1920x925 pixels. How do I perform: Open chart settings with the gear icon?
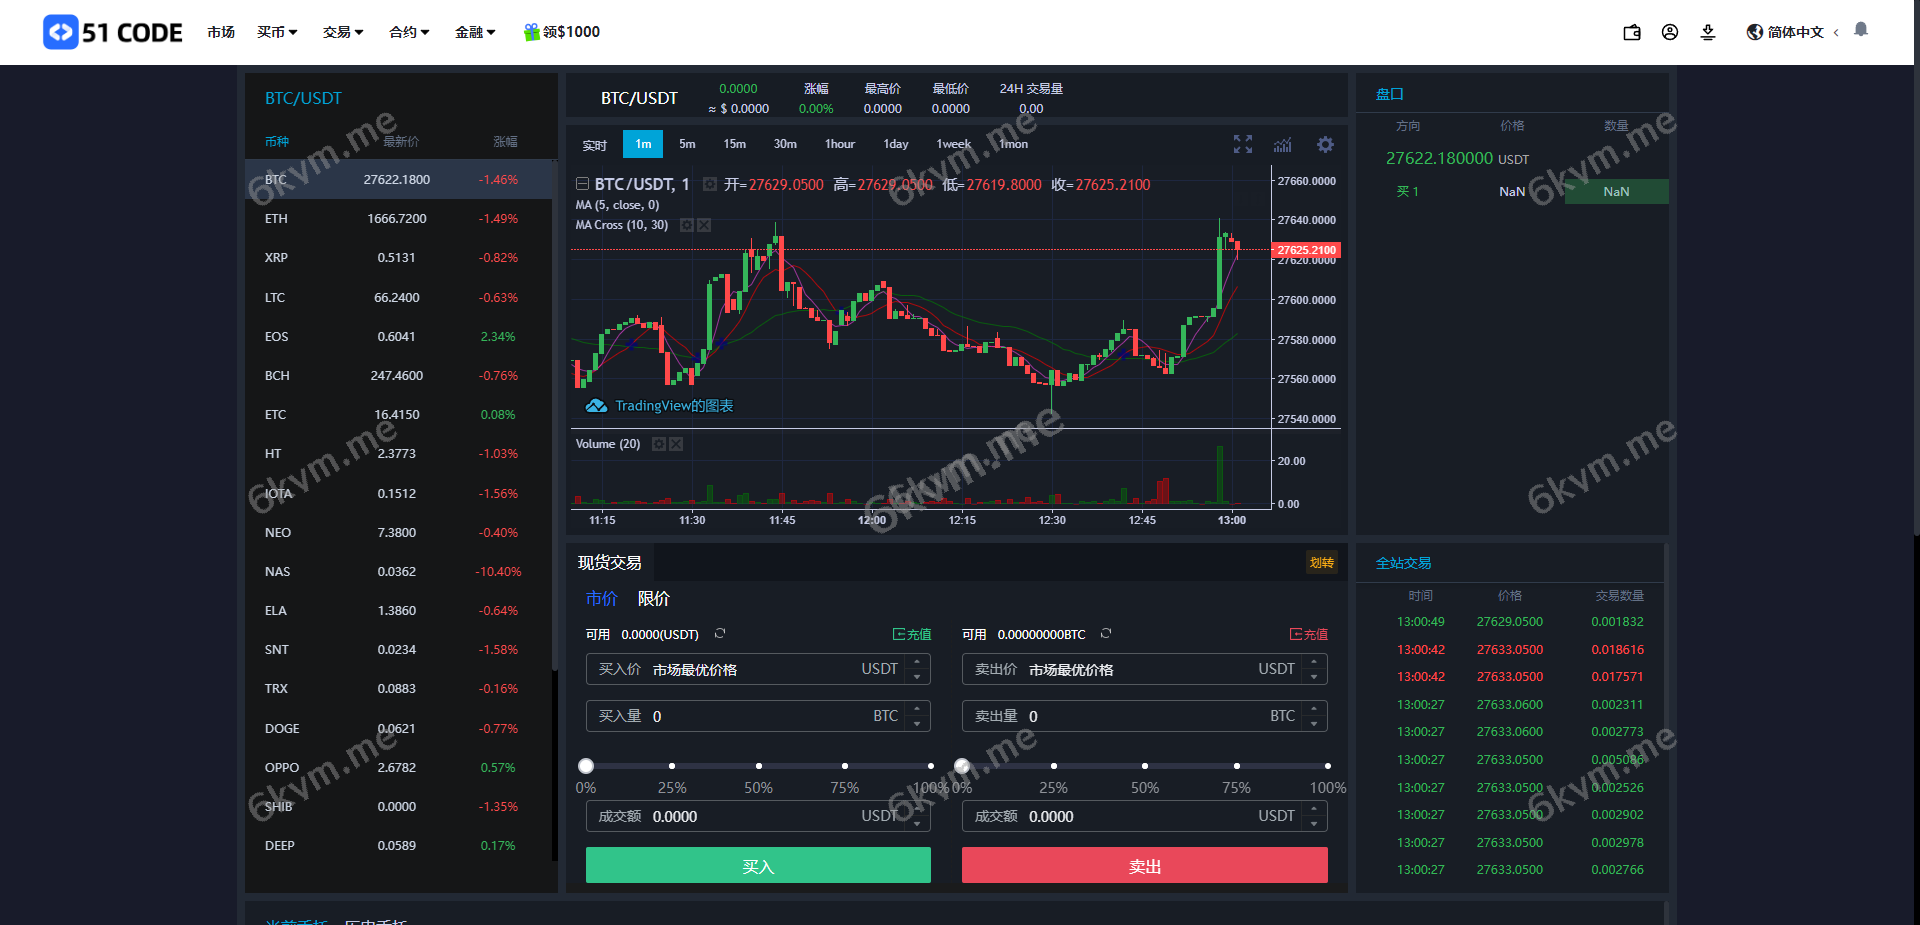[1325, 144]
